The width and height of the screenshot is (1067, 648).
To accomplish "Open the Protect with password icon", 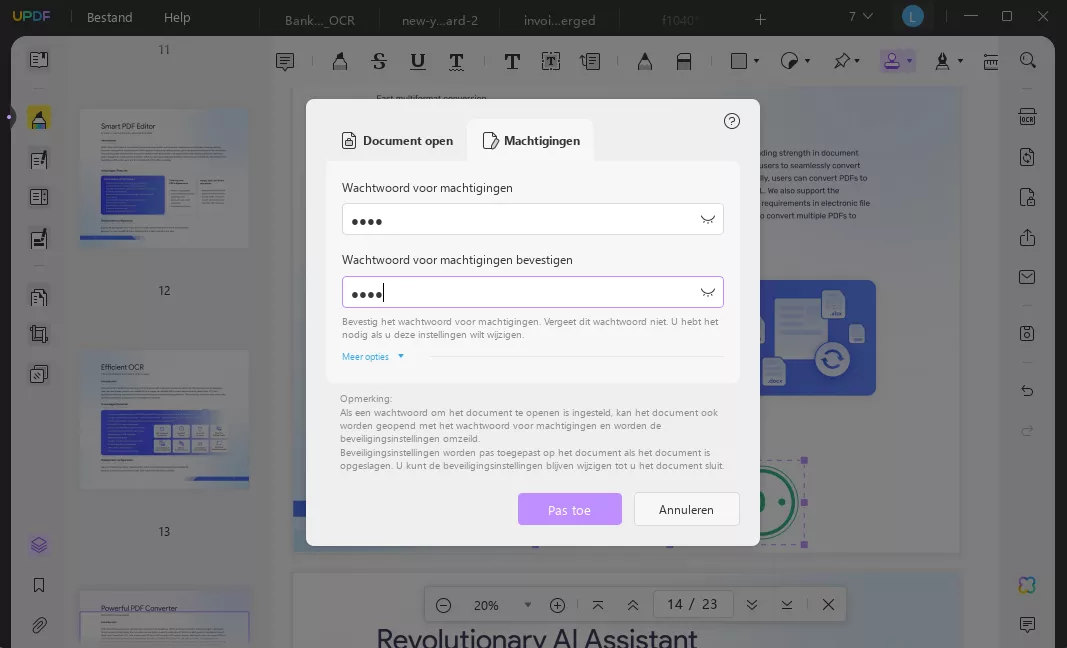I will coord(1027,197).
